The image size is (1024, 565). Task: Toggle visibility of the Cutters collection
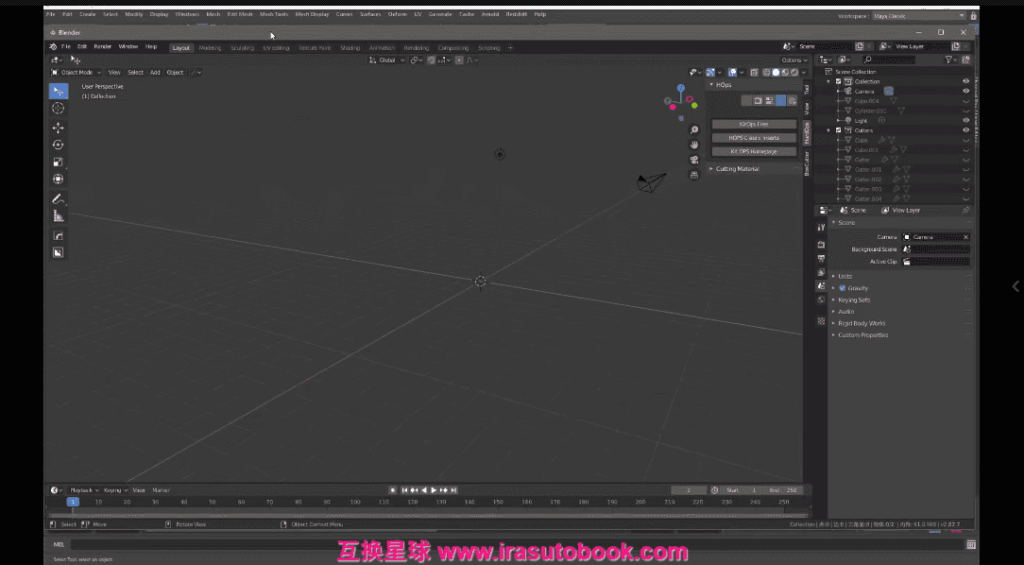click(x=966, y=130)
